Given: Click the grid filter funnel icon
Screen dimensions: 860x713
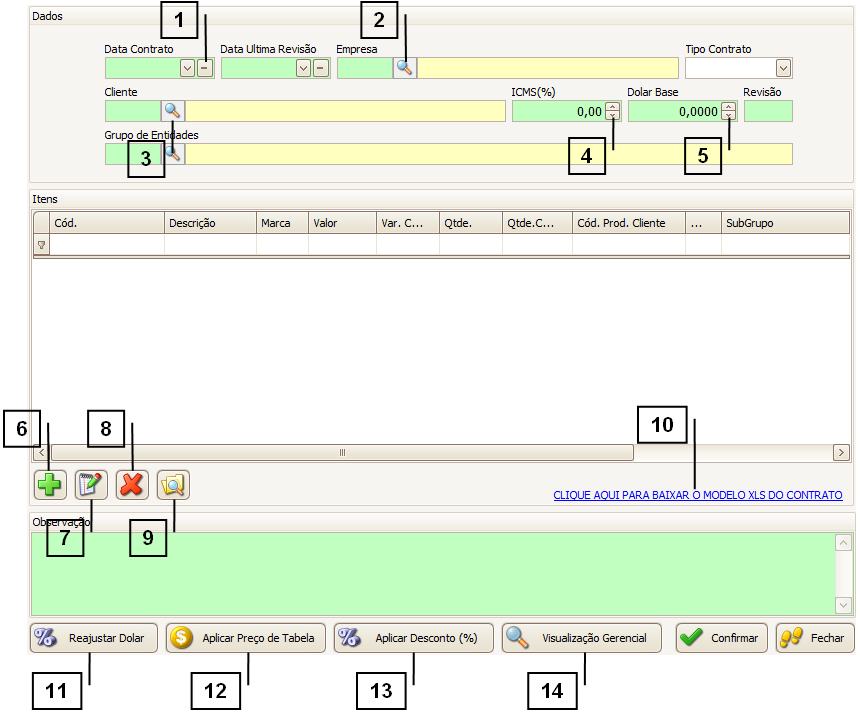Looking at the screenshot, I should tap(41, 245).
